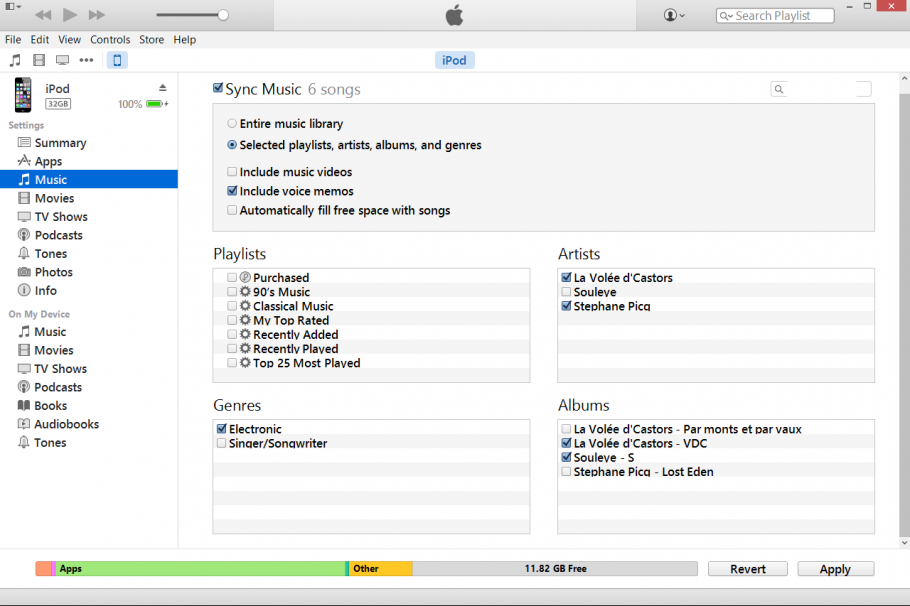Open the Store menu
Viewport: 910px width, 606px height.
click(x=151, y=40)
